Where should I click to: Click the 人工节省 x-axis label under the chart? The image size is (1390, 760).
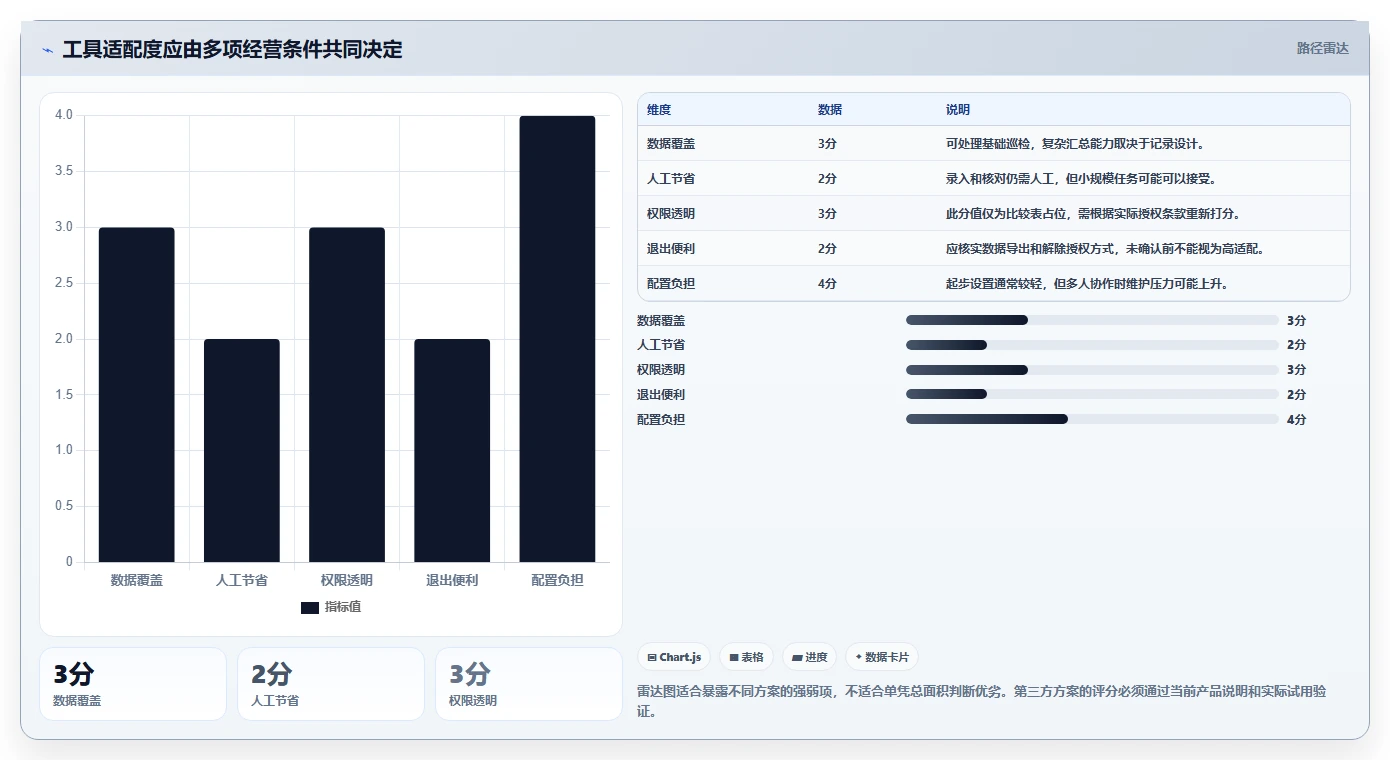(242, 580)
